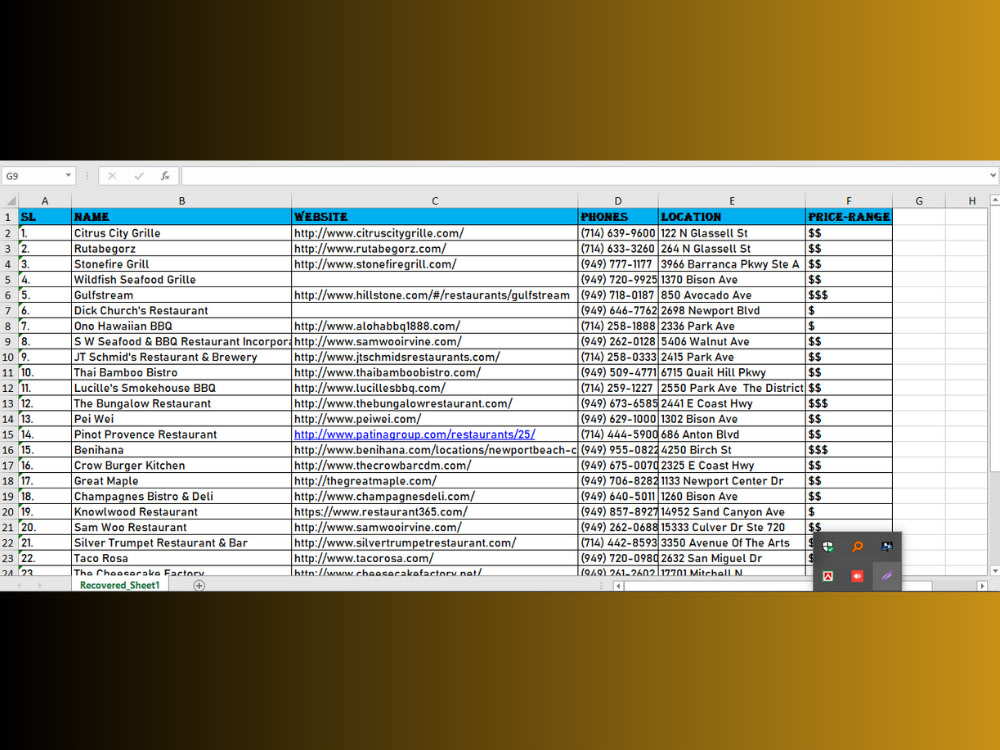Select row 9 header
Screen dimensions: 1000x750
point(9,341)
